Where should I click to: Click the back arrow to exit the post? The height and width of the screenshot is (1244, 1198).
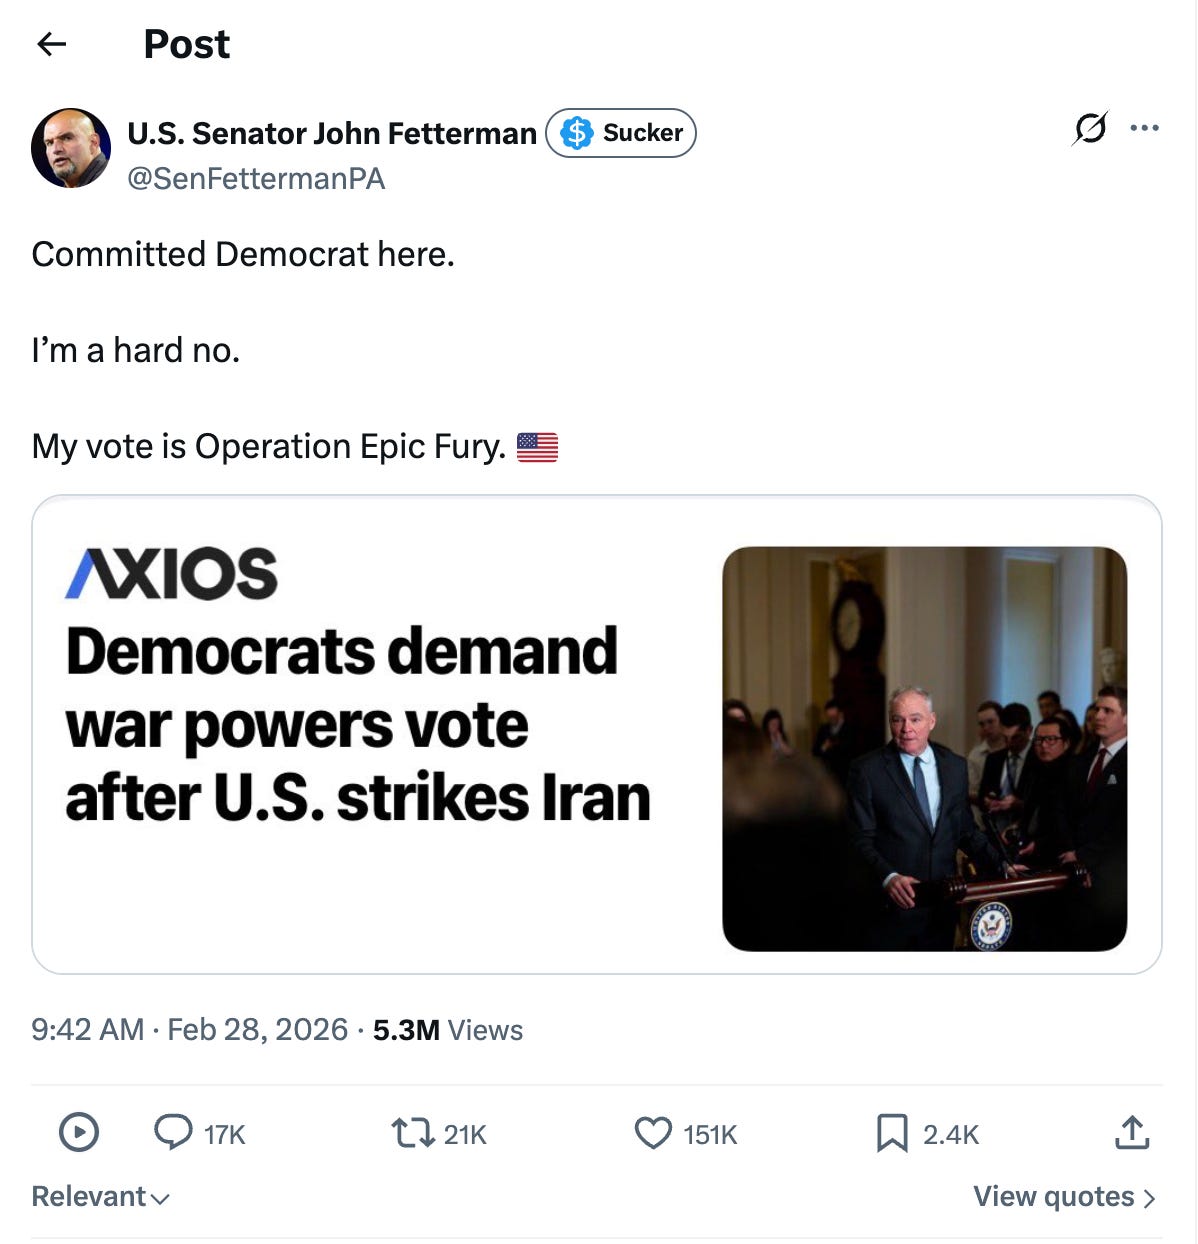[x=52, y=43]
